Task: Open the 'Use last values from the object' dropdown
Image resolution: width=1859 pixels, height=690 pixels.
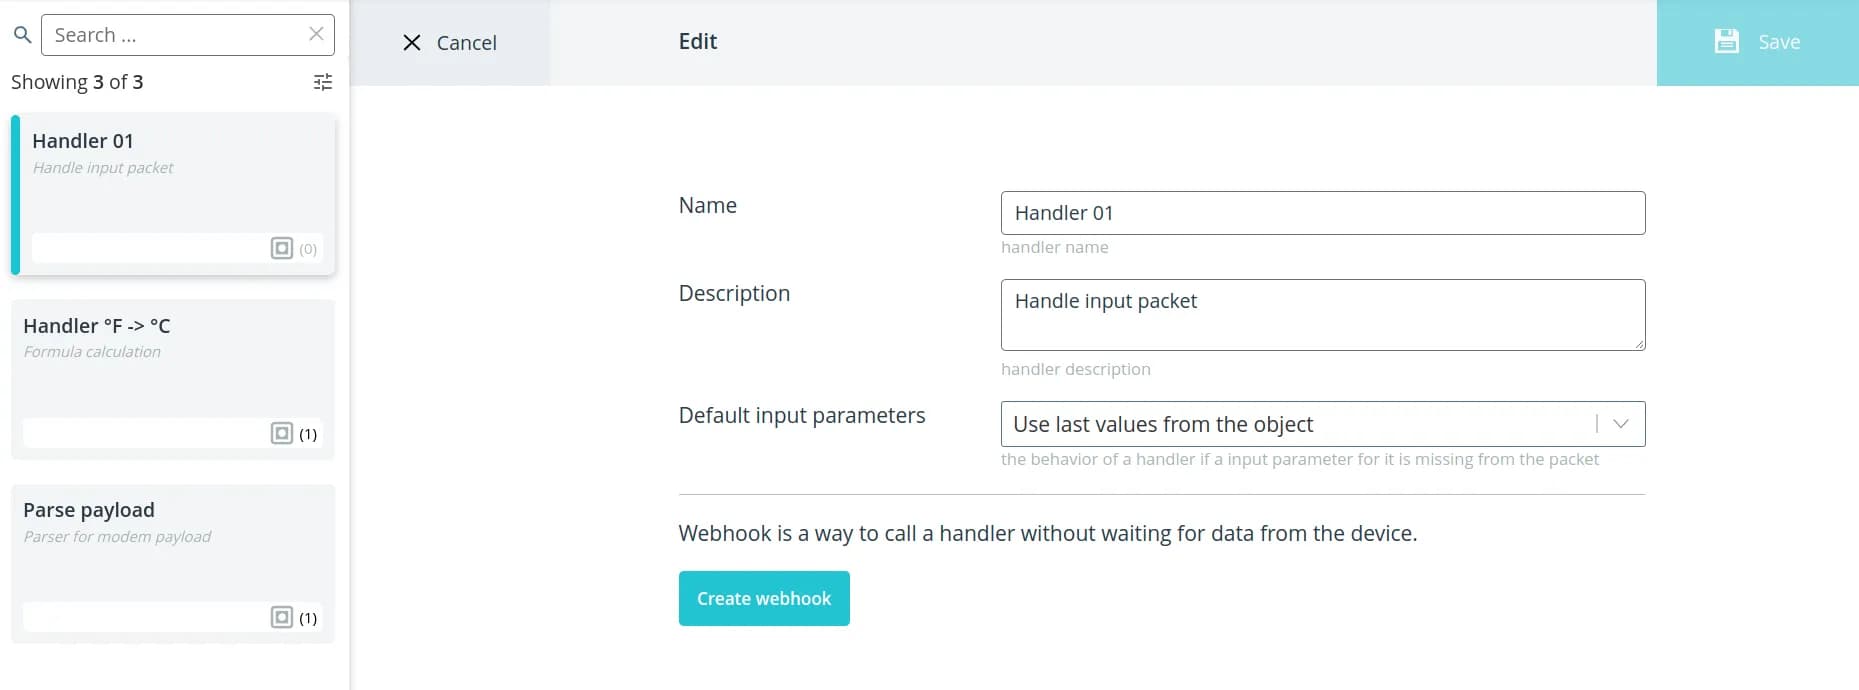Action: tap(1300, 424)
